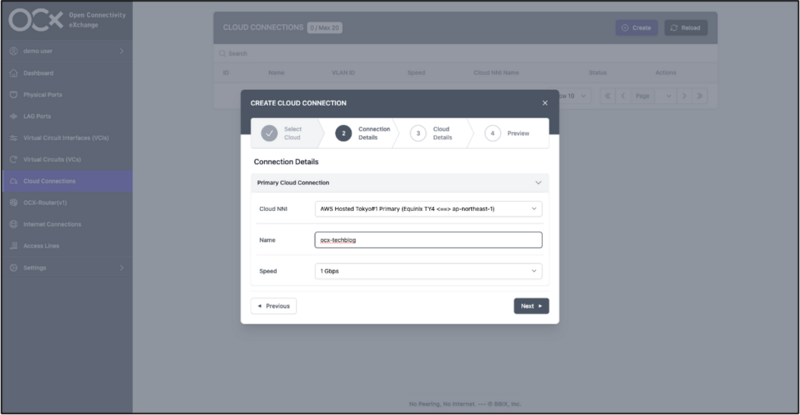The width and height of the screenshot is (800, 415).
Task: Click the Name input field
Action: click(428, 240)
